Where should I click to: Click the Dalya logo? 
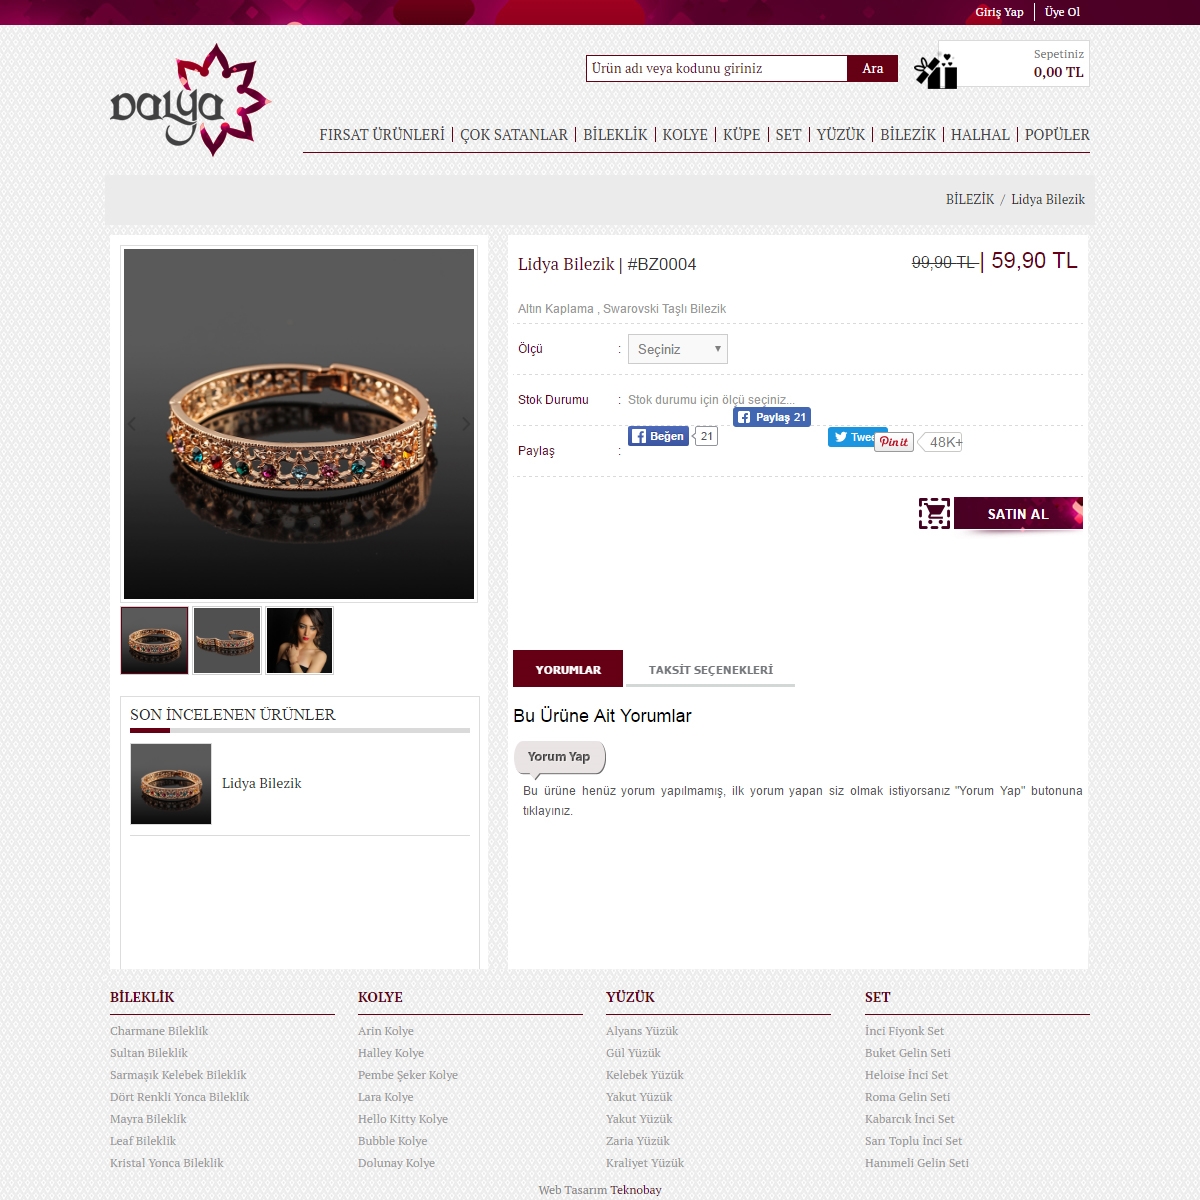(190, 100)
